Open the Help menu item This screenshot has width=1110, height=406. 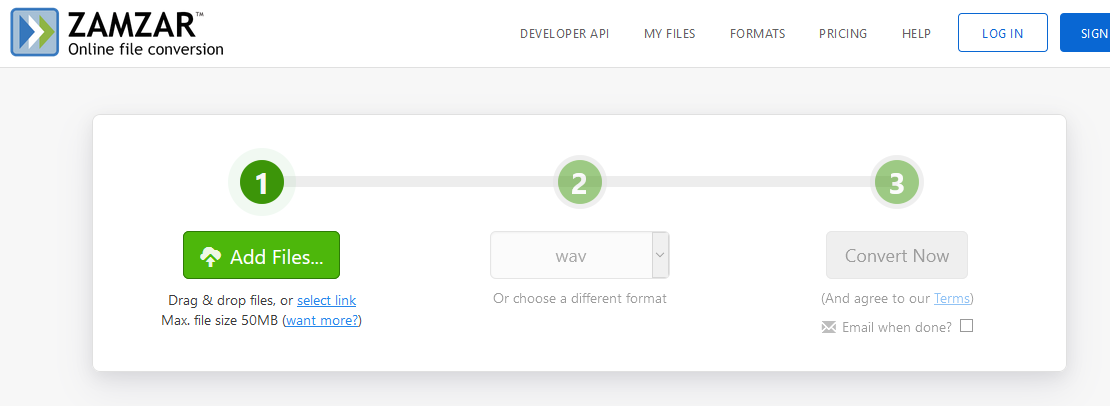click(x=916, y=33)
